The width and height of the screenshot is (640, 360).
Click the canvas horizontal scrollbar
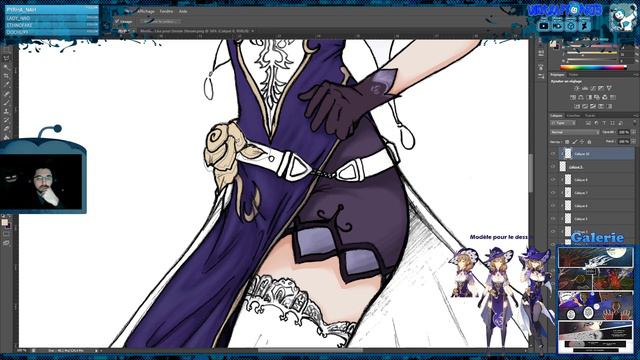pos(310,350)
